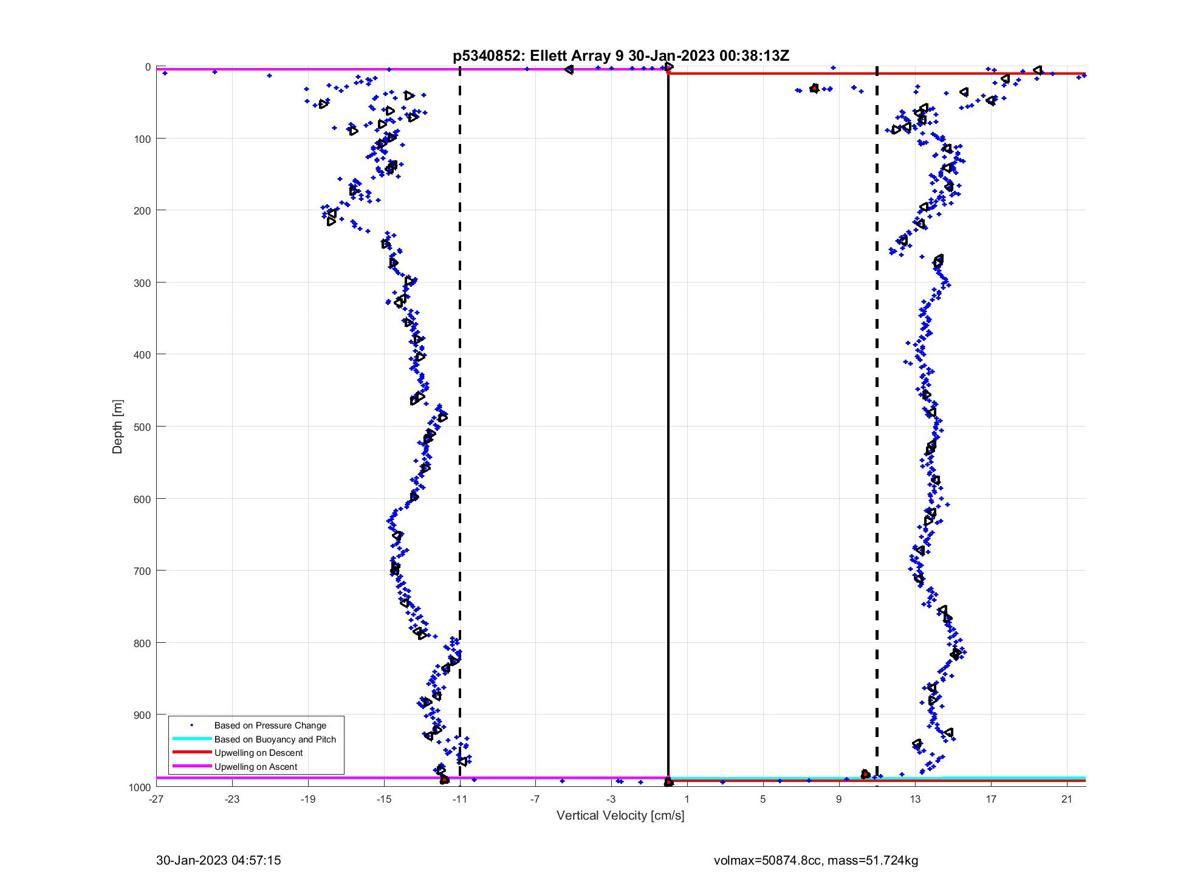
Task: Click x-axis tick label -3
Action: [x=611, y=799]
